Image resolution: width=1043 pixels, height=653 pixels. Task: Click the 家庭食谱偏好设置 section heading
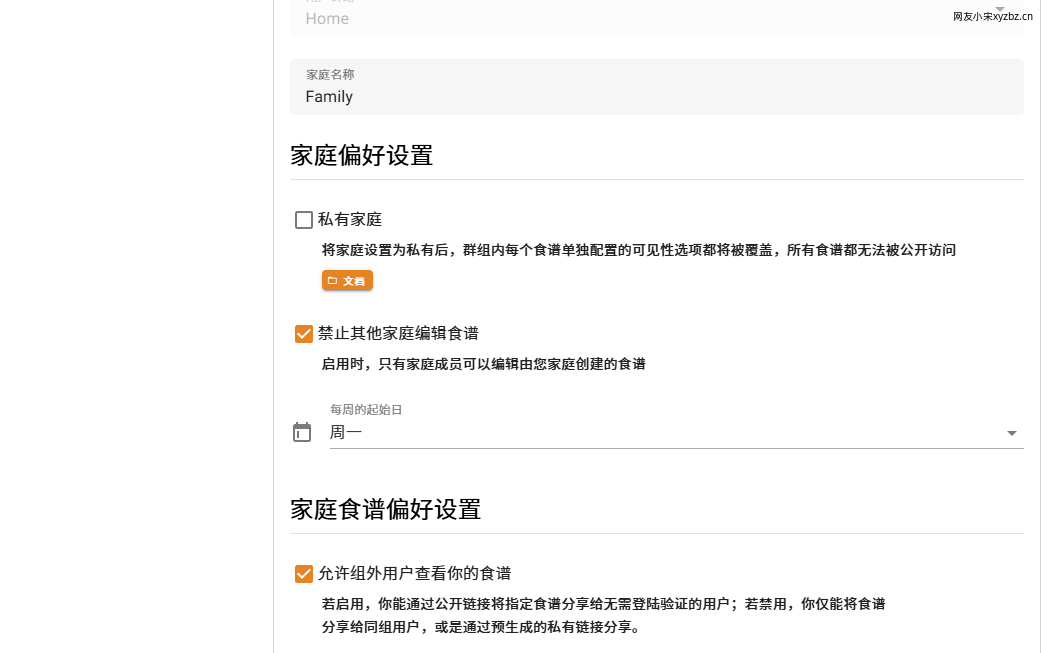pos(385,510)
